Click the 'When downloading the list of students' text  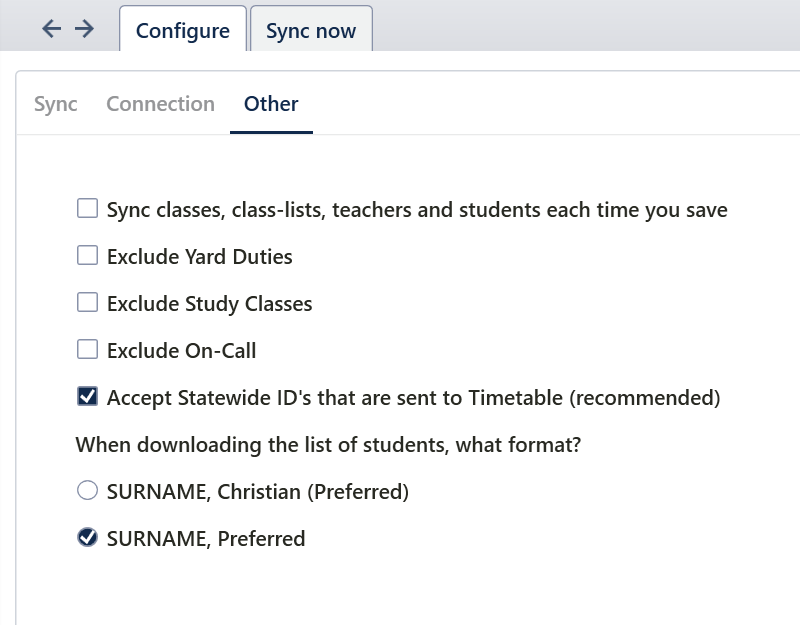coord(328,445)
